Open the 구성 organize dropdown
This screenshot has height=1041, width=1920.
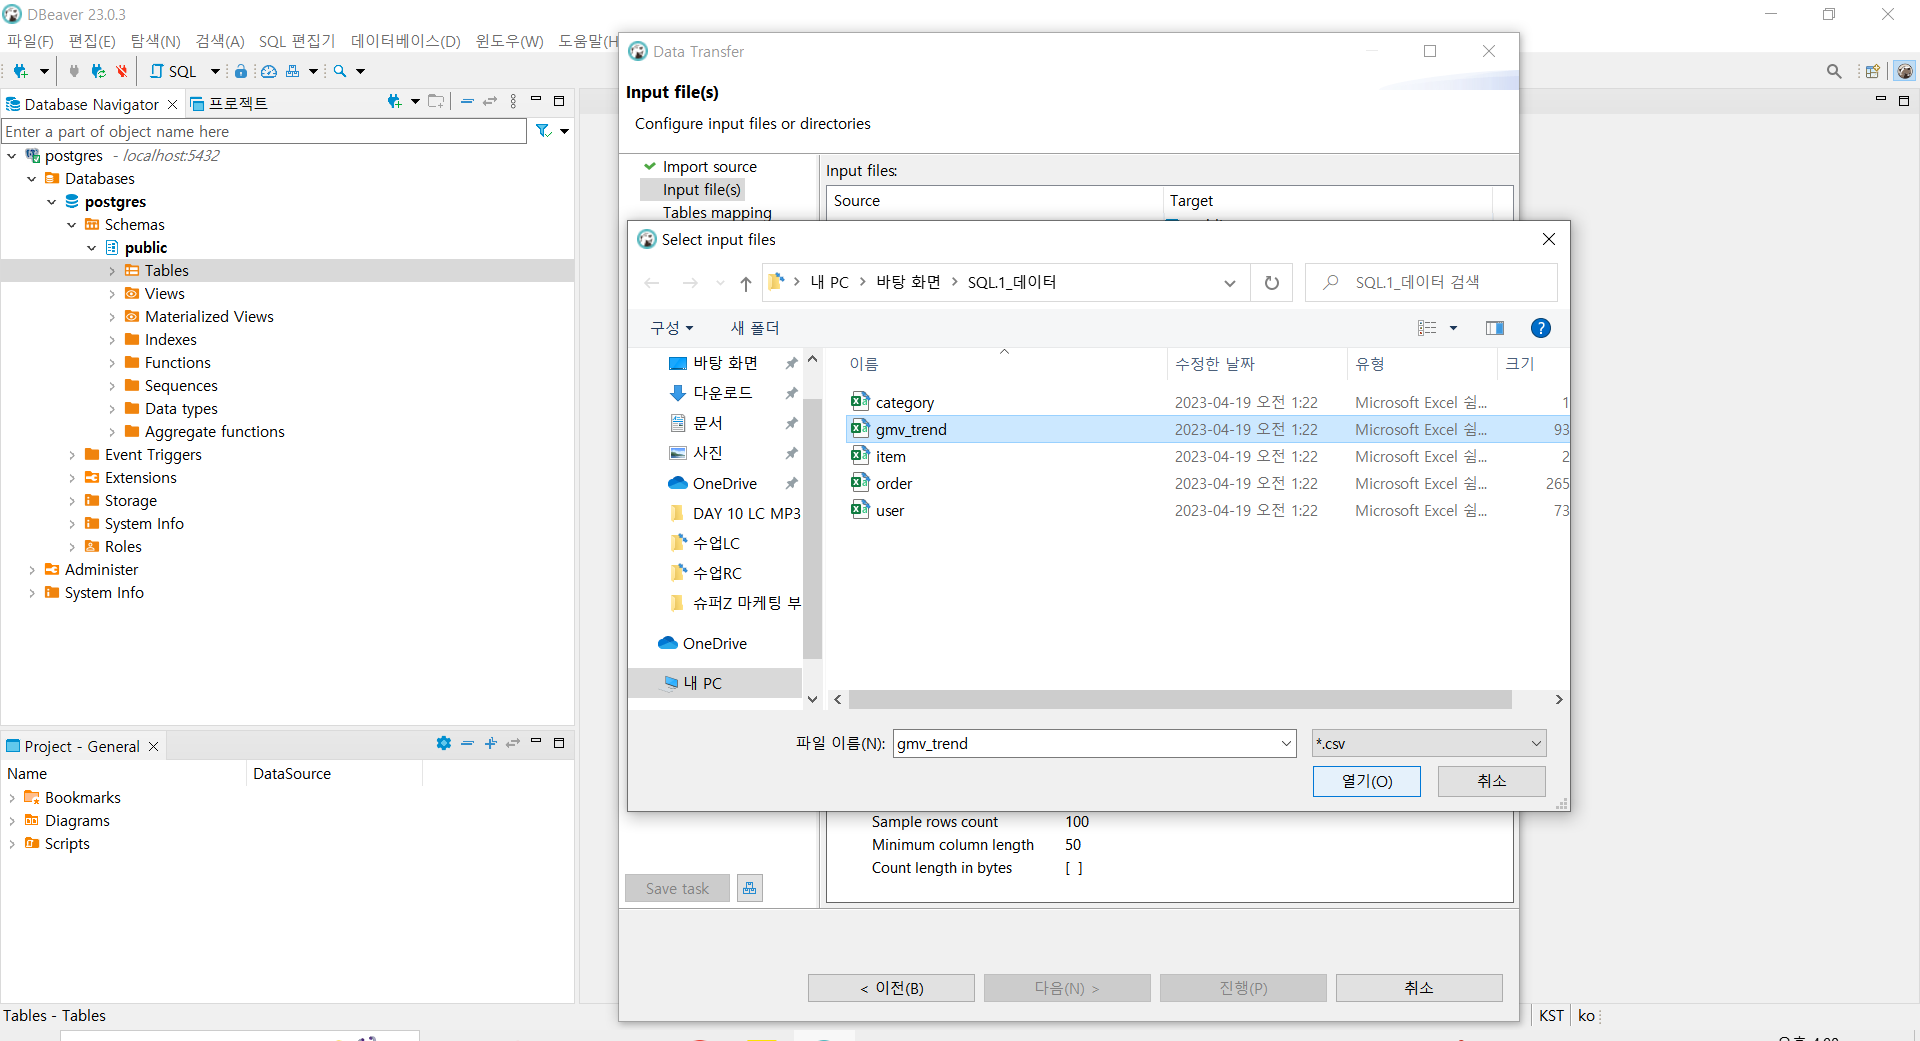672,328
